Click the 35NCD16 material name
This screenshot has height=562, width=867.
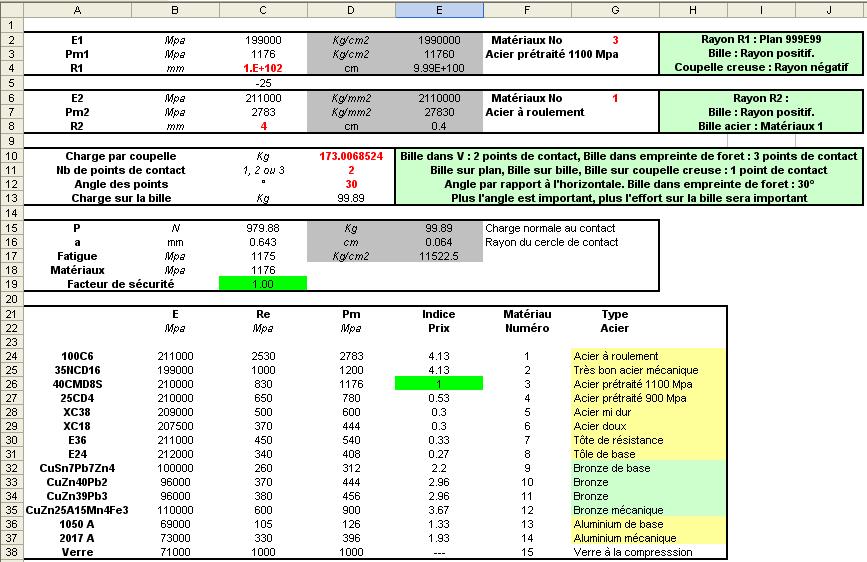pos(77,370)
